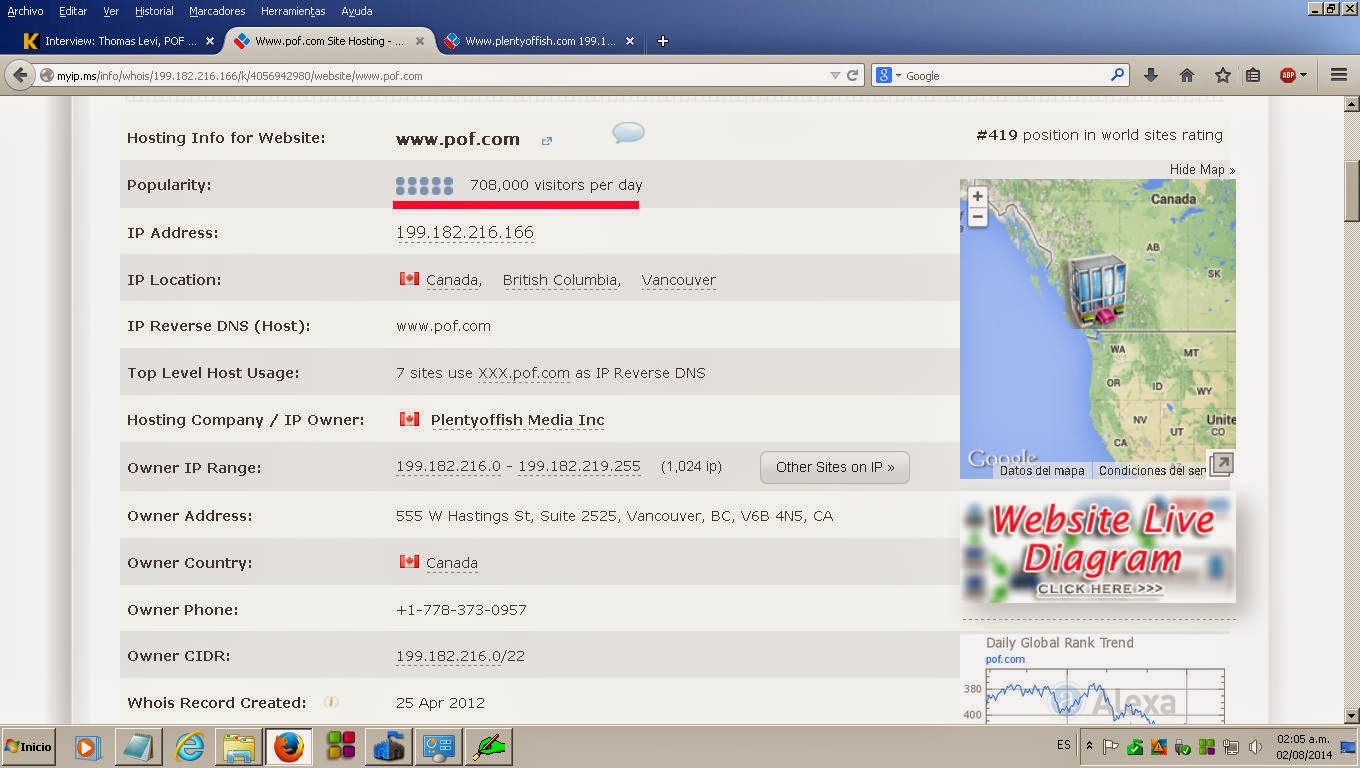
Task: Open the Inicio start button
Action: 28,747
